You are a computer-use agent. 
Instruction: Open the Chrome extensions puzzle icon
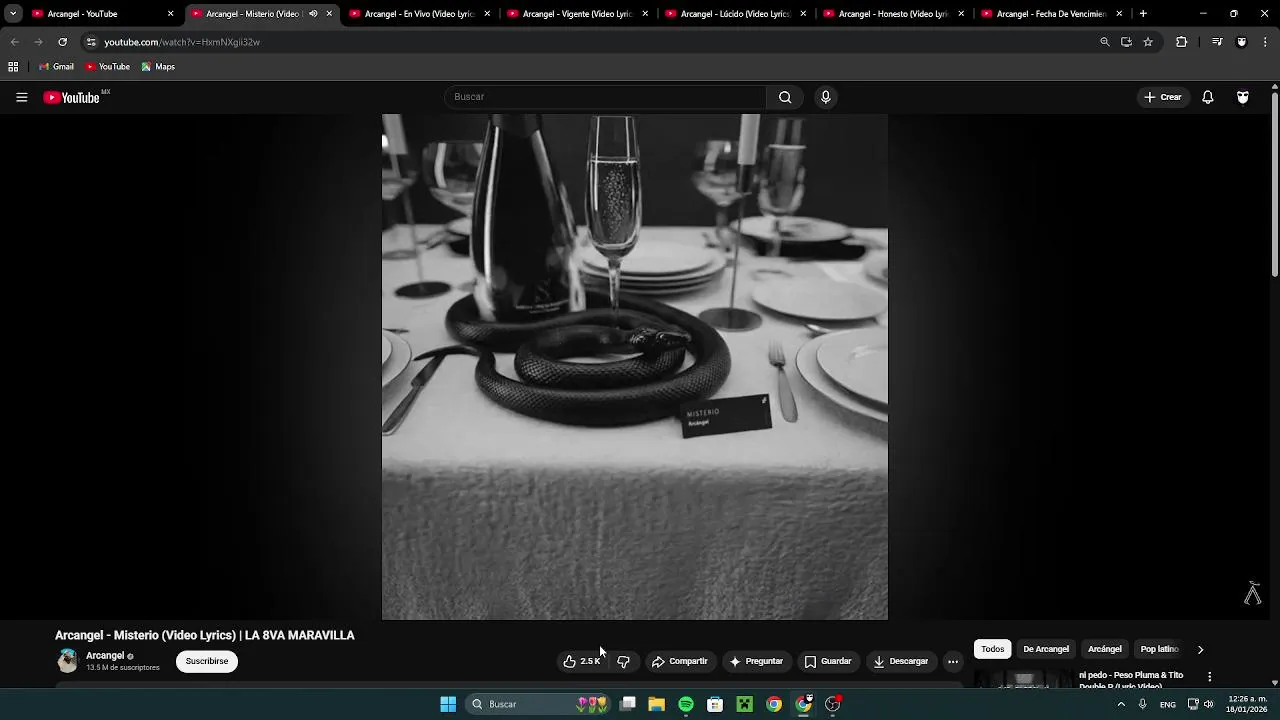coord(1181,42)
